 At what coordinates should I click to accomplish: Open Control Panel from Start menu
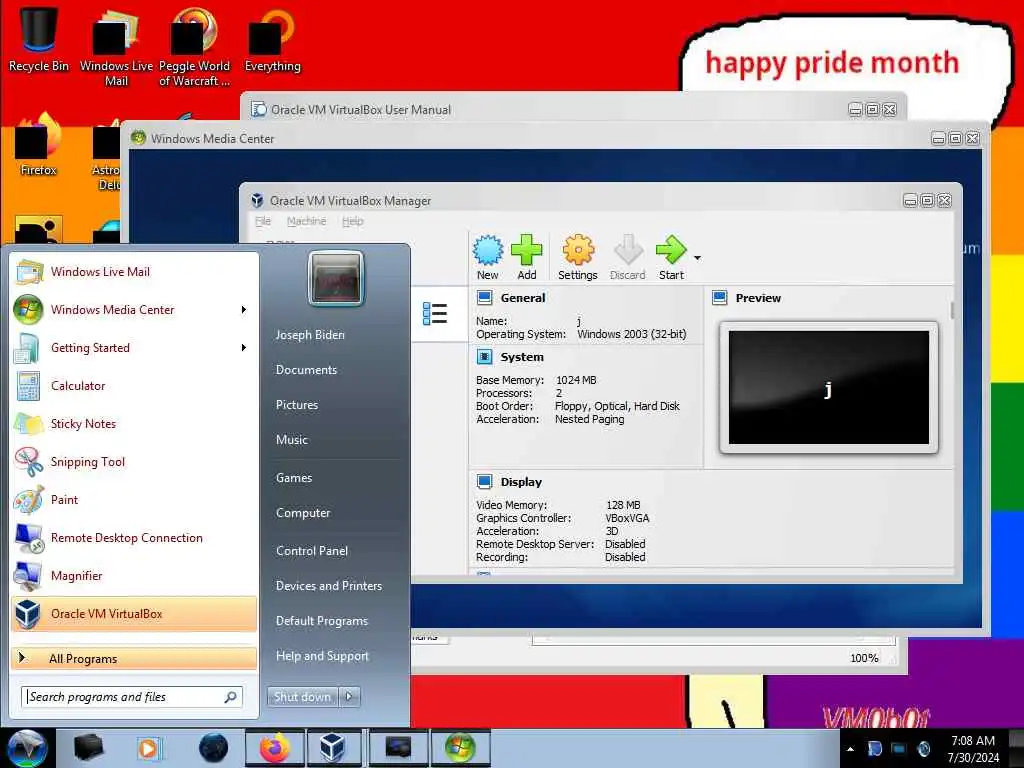312,551
